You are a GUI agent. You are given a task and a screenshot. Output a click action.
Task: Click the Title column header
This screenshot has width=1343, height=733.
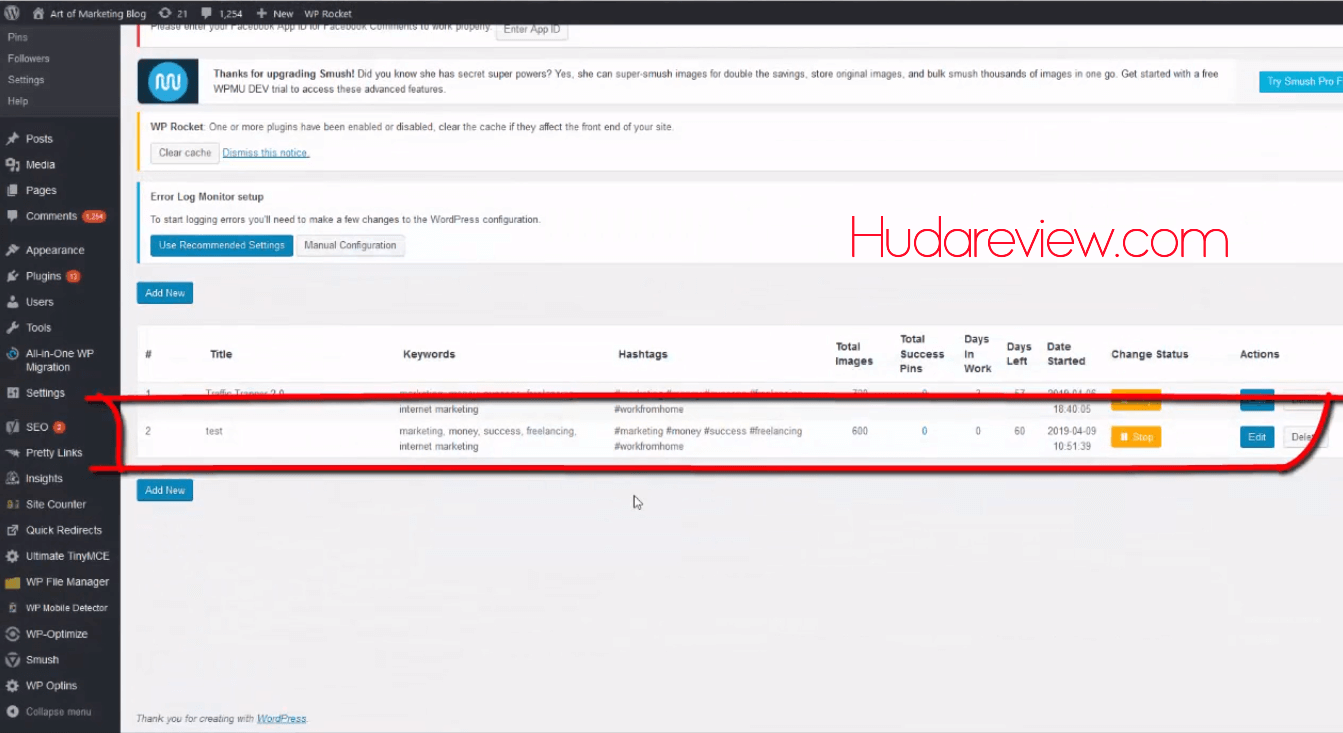point(221,354)
